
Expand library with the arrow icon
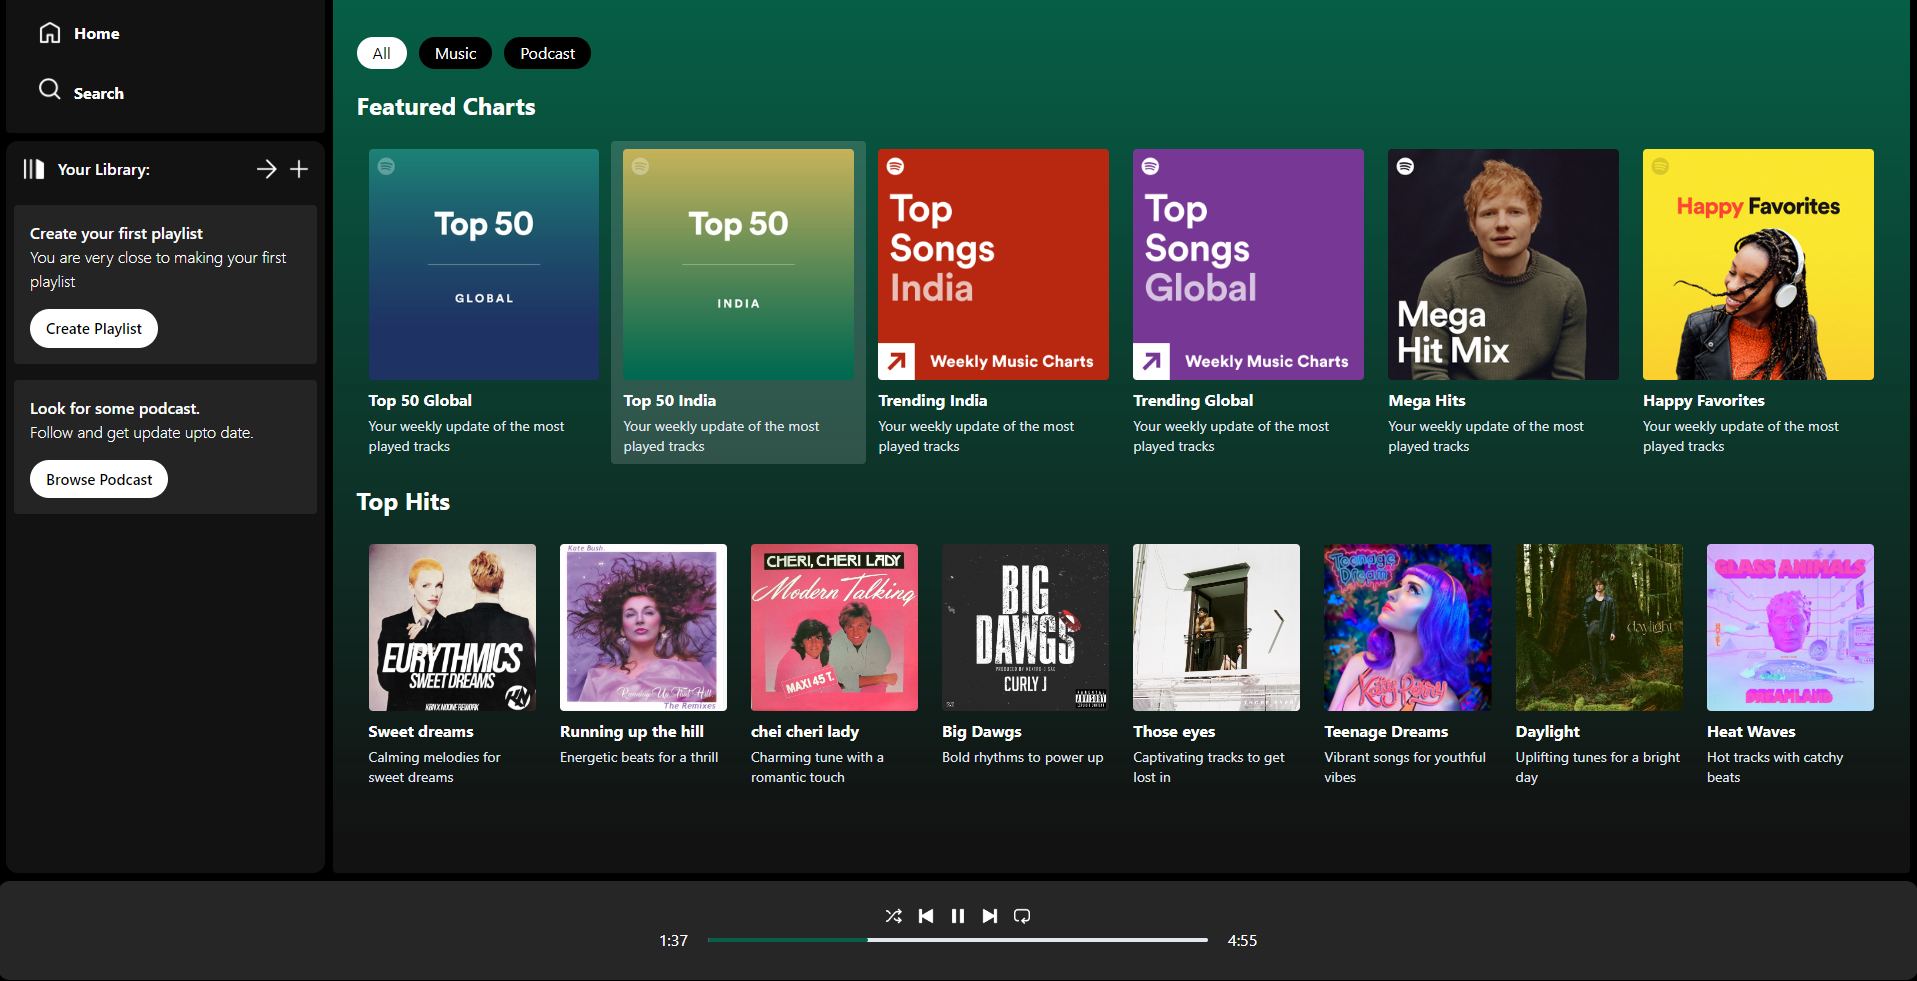(x=266, y=169)
